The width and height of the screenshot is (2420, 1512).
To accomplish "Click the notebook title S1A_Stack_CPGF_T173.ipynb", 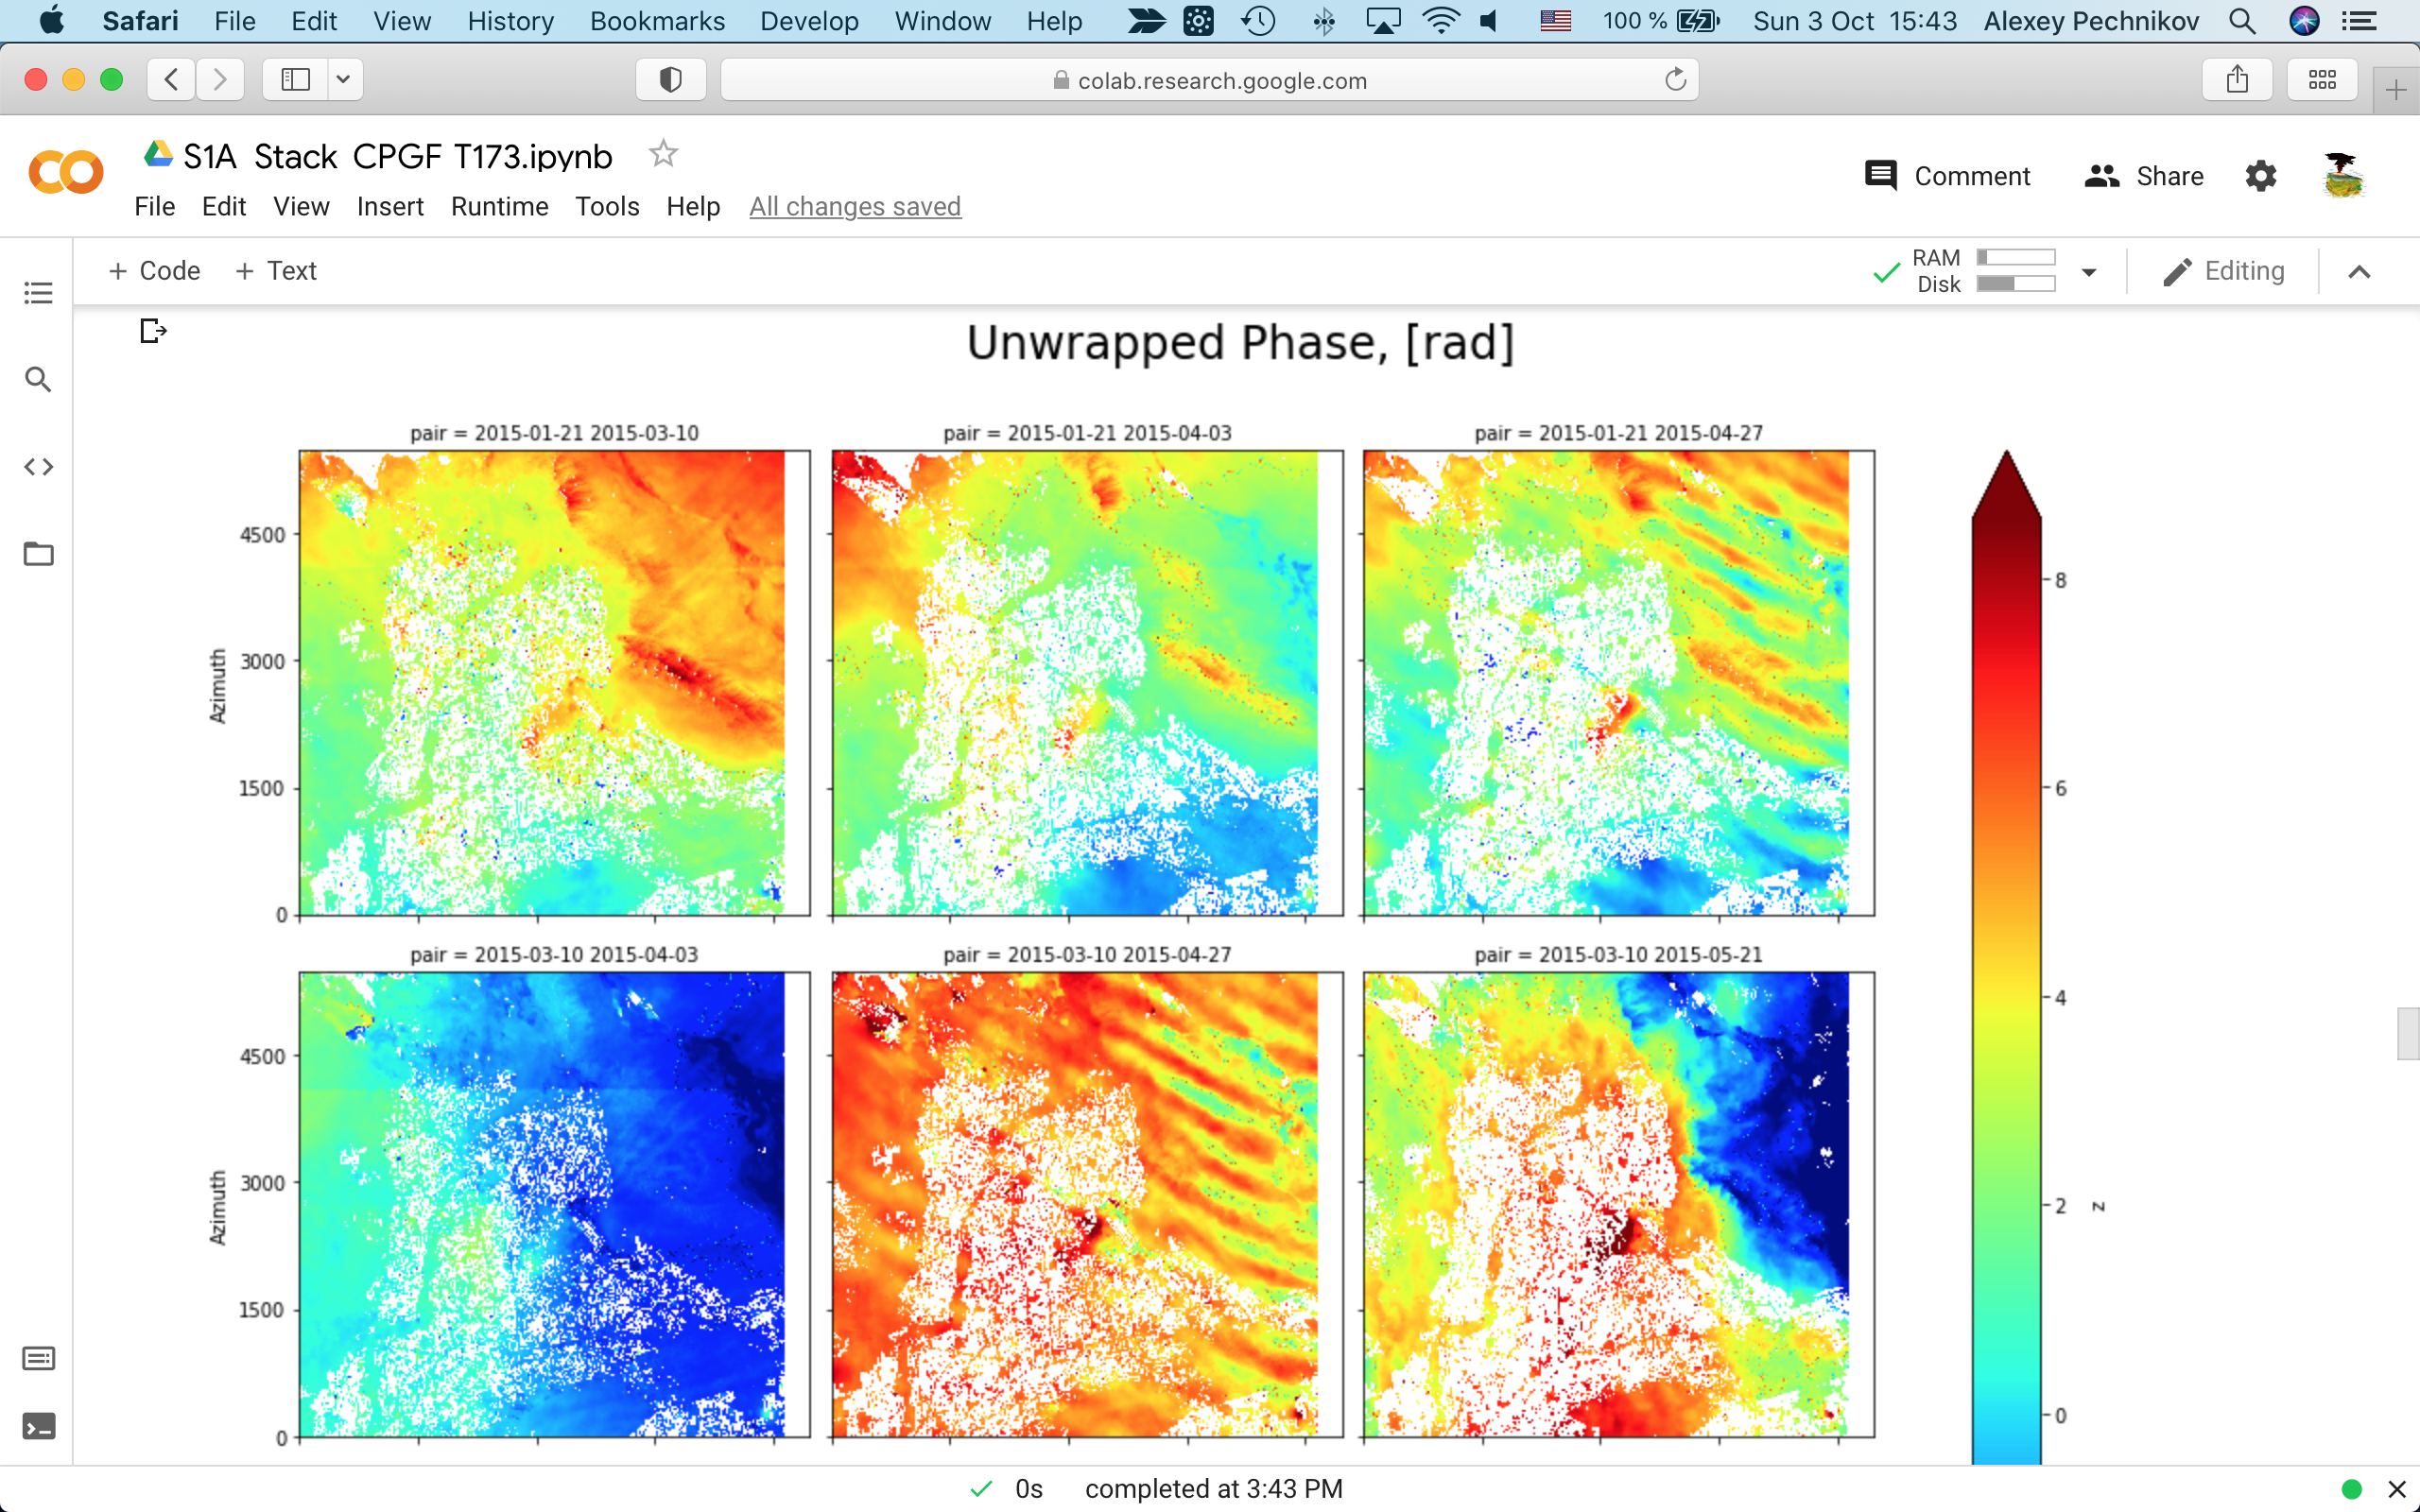I will (397, 156).
